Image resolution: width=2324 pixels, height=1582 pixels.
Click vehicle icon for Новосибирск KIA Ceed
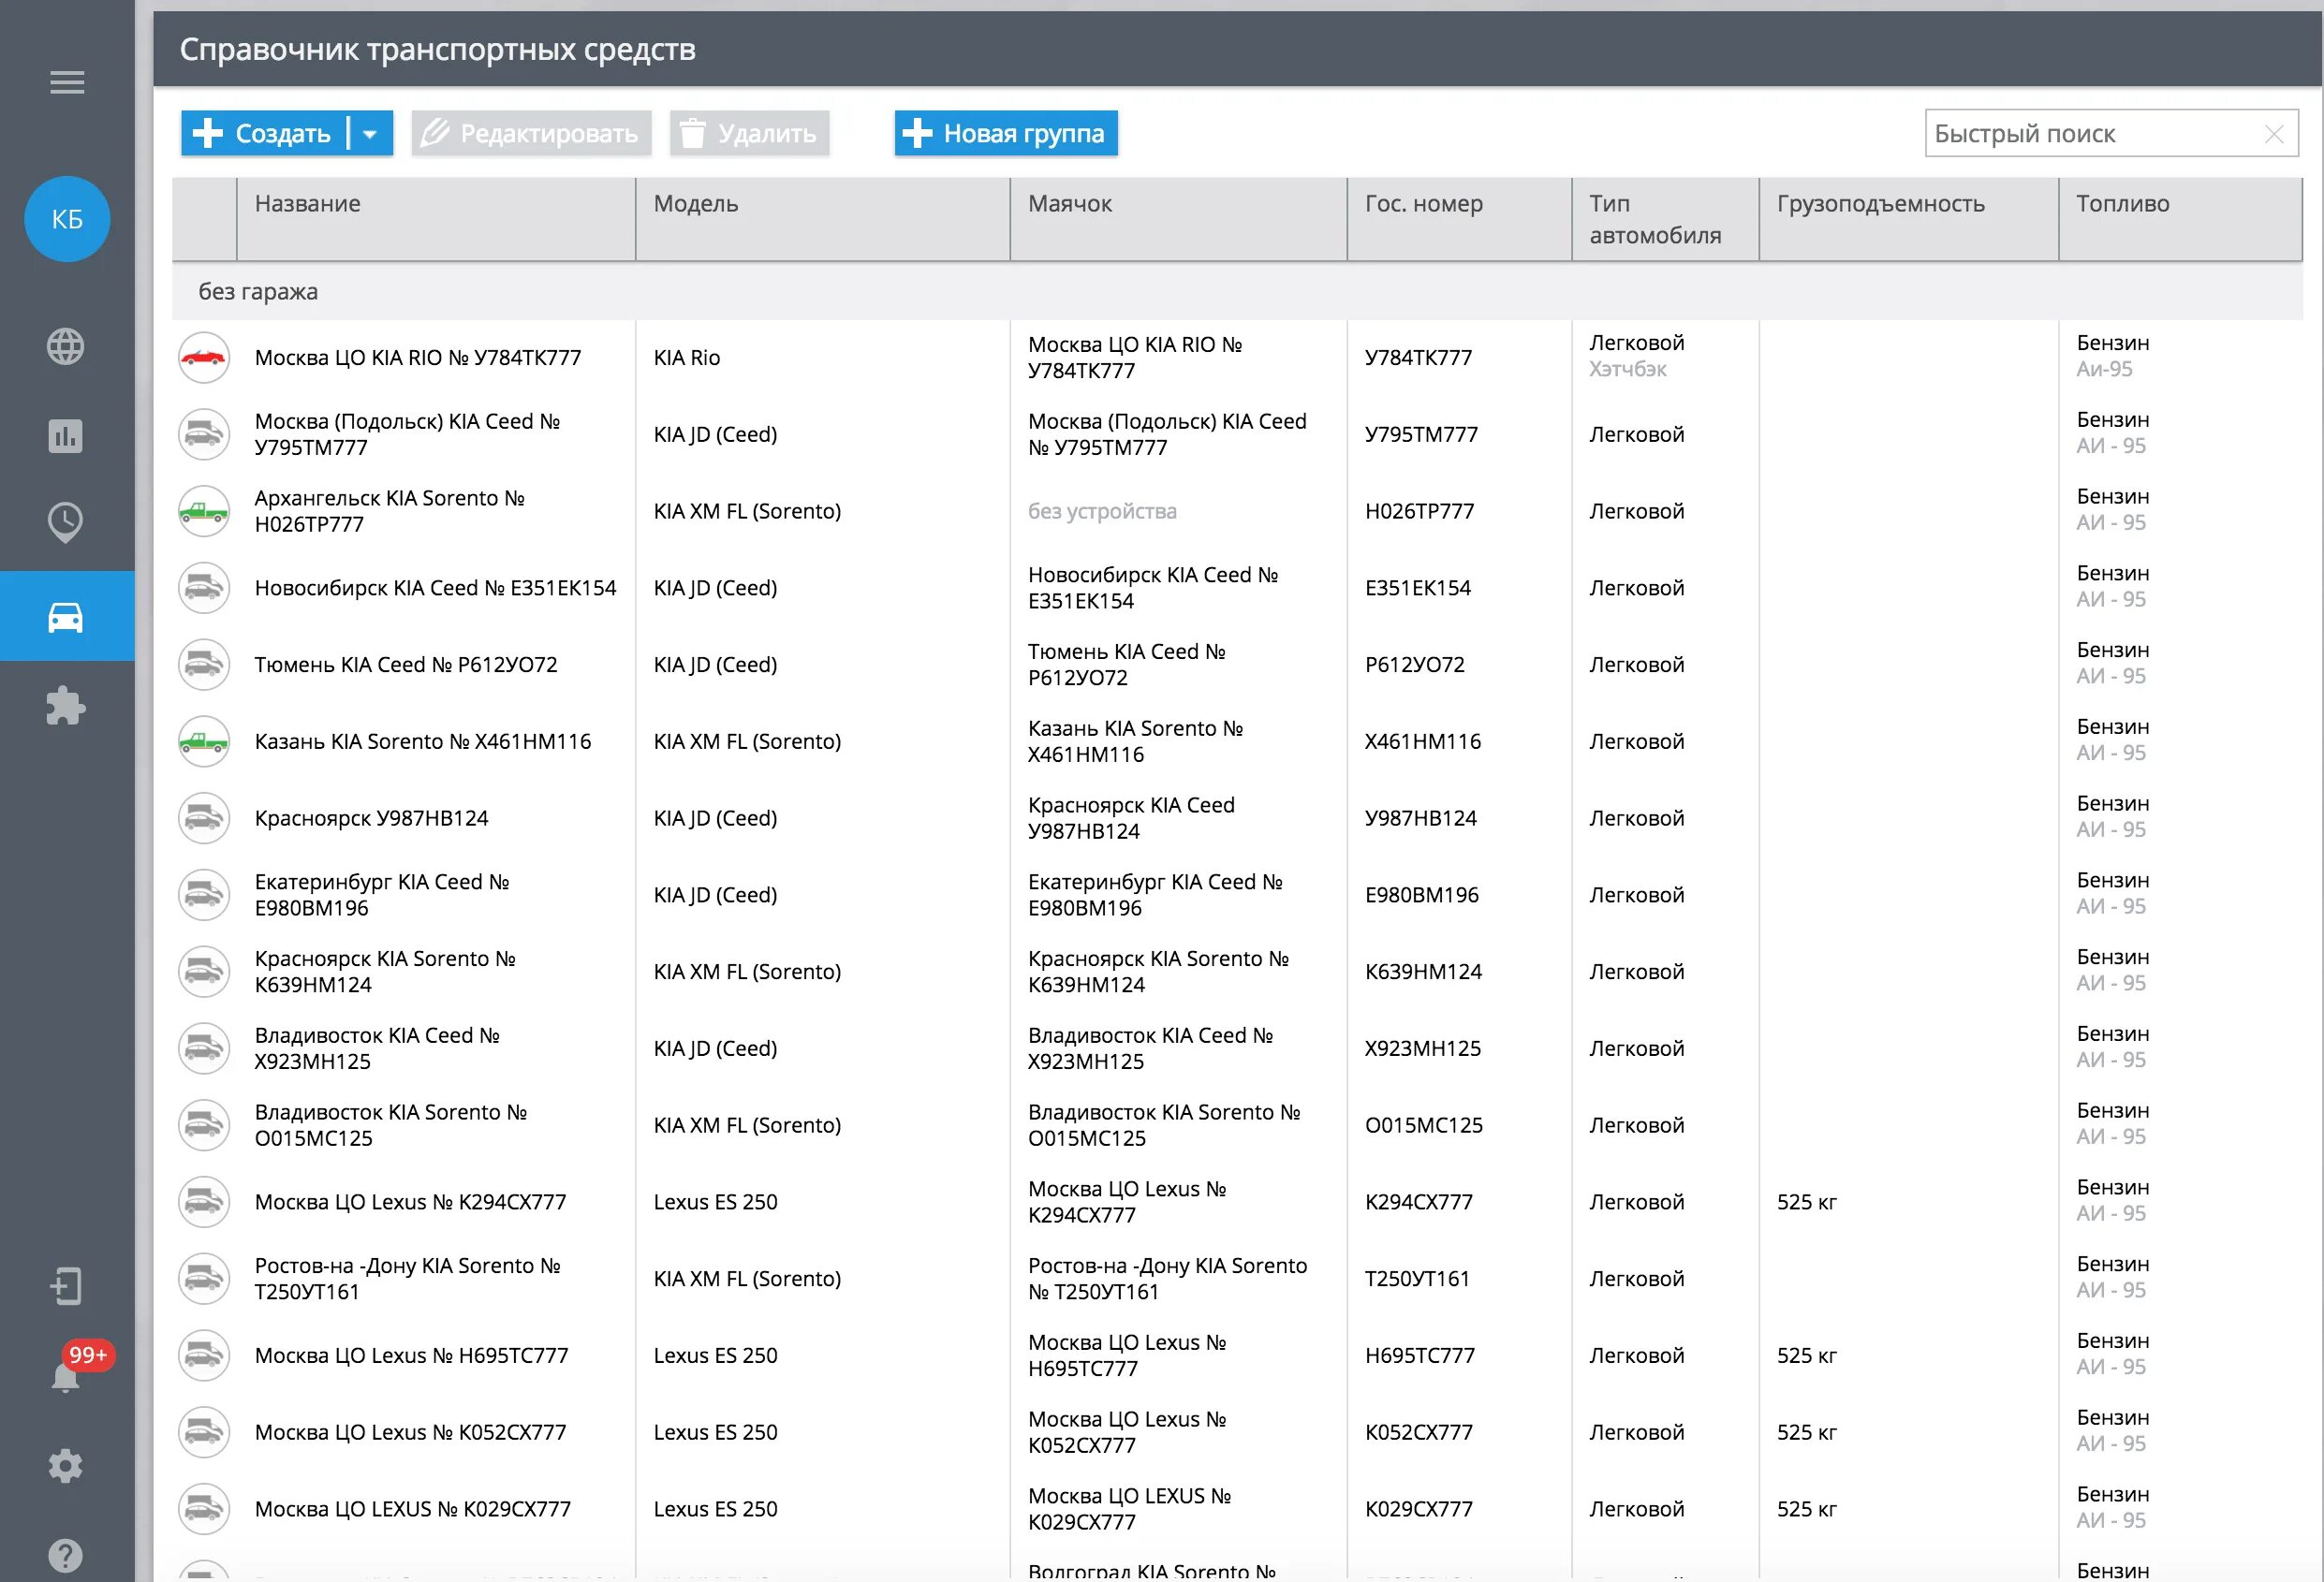pyautogui.click(x=204, y=588)
